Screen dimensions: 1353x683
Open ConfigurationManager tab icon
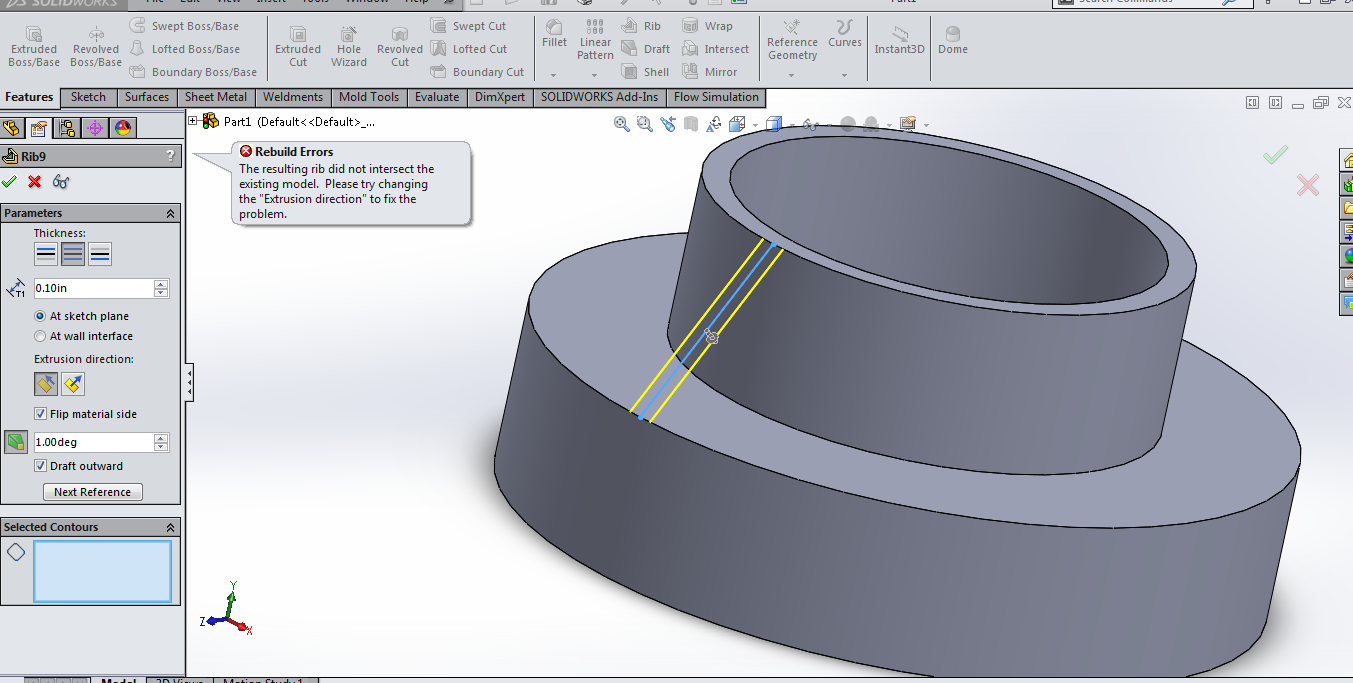(x=67, y=128)
